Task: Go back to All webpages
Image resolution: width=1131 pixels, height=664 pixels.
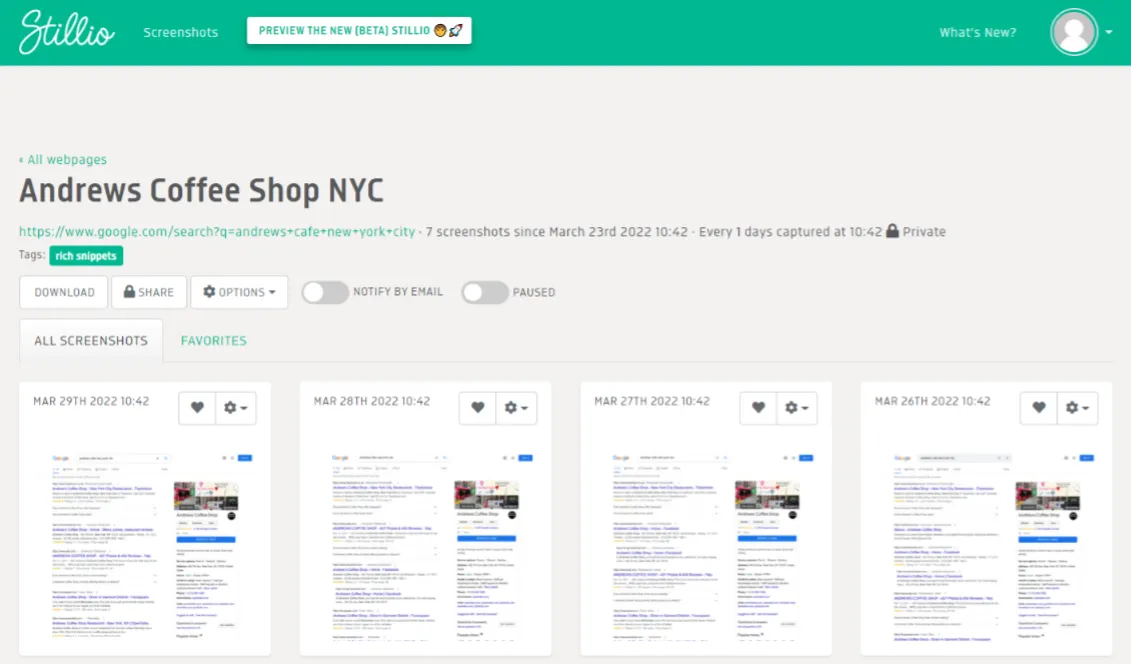Action: pyautogui.click(x=63, y=159)
